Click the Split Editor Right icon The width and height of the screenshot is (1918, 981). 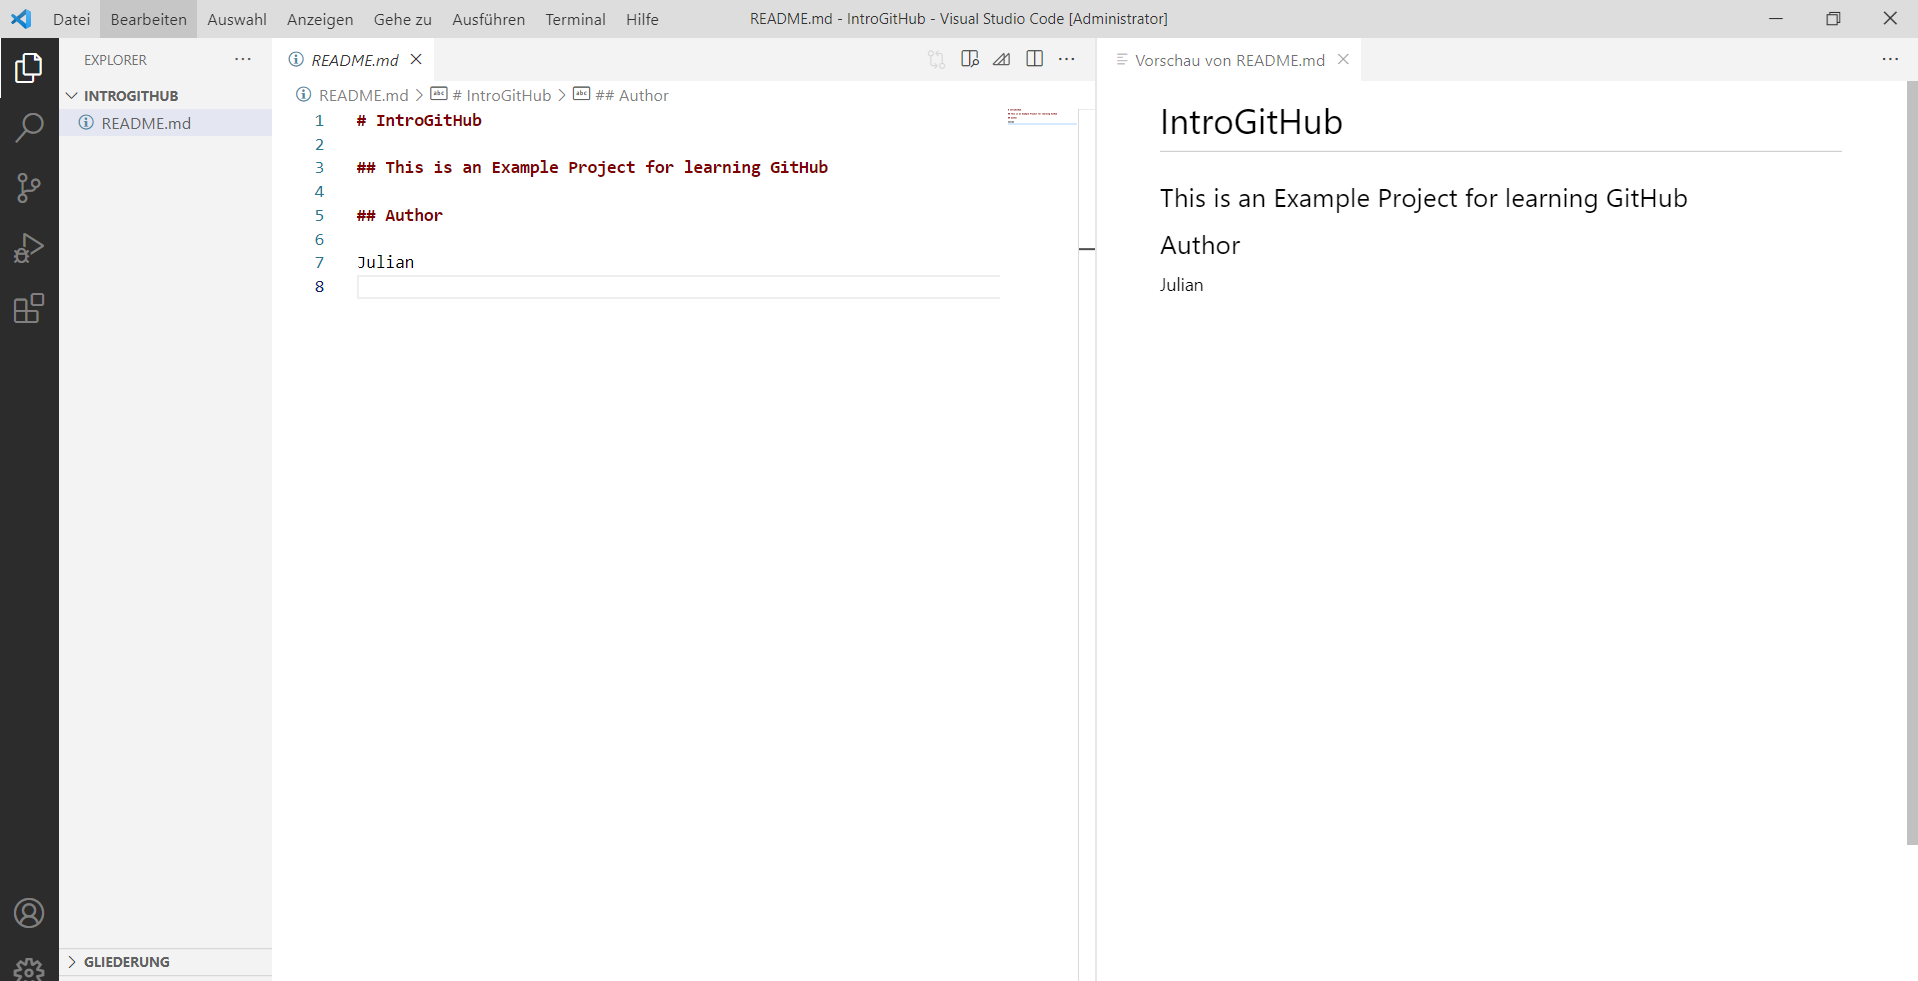coord(1035,59)
